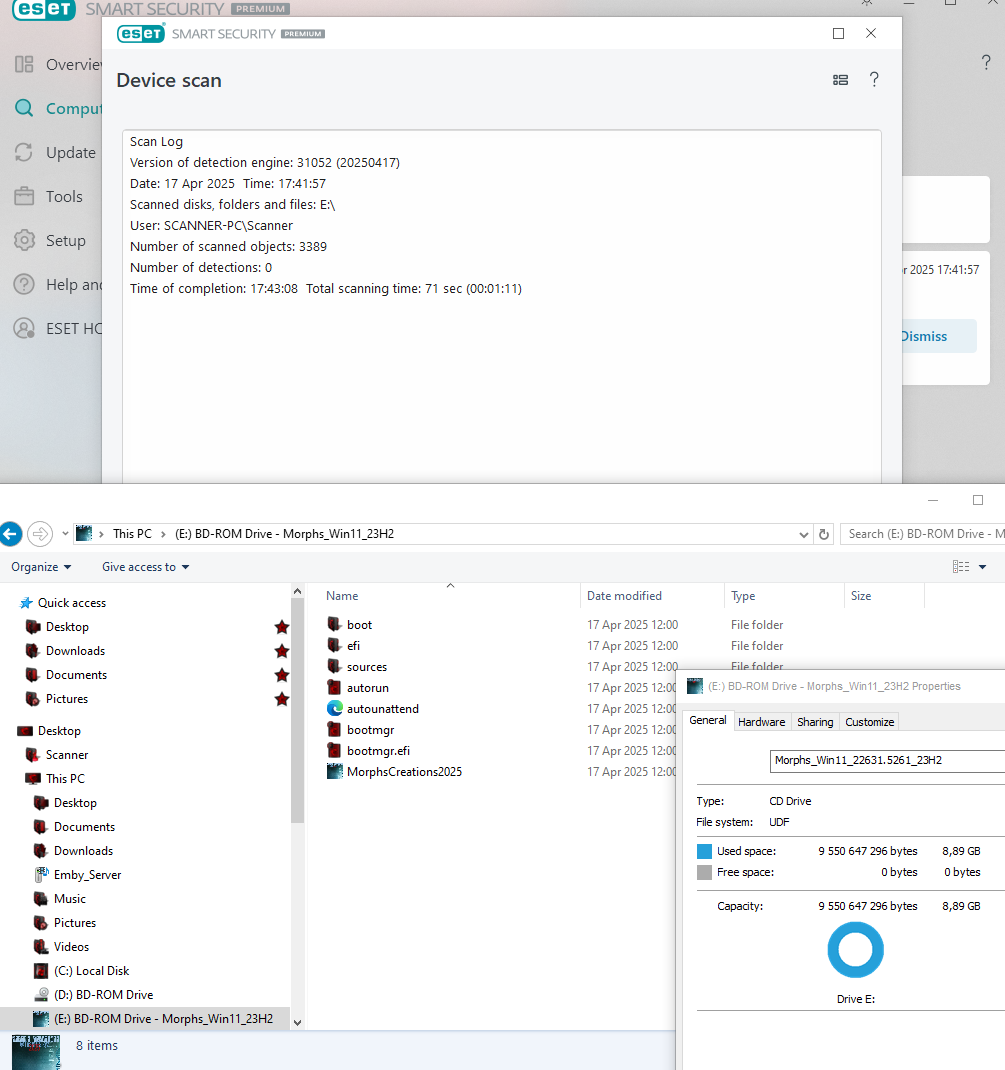
Task: Select Emby_Server in navigation tree
Action: tap(87, 874)
